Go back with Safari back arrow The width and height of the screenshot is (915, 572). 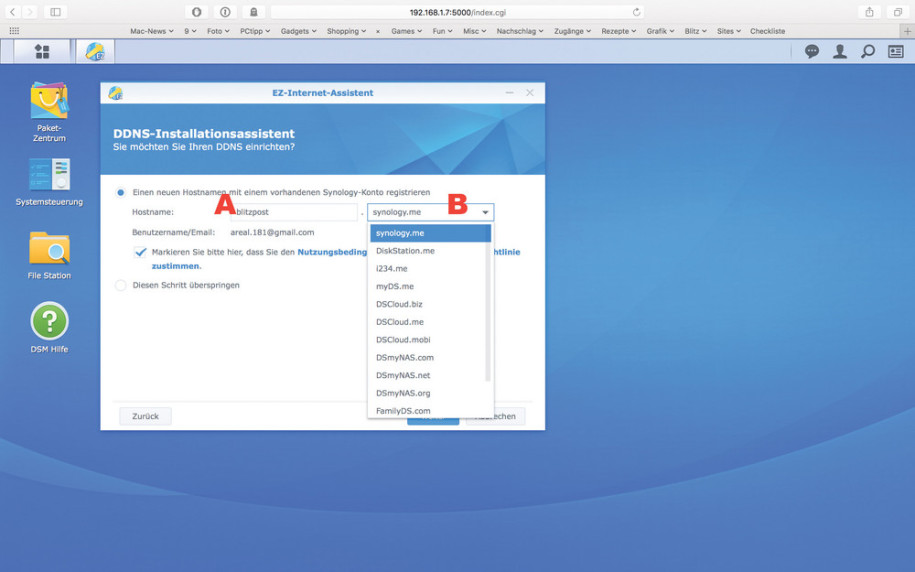click(x=12, y=12)
